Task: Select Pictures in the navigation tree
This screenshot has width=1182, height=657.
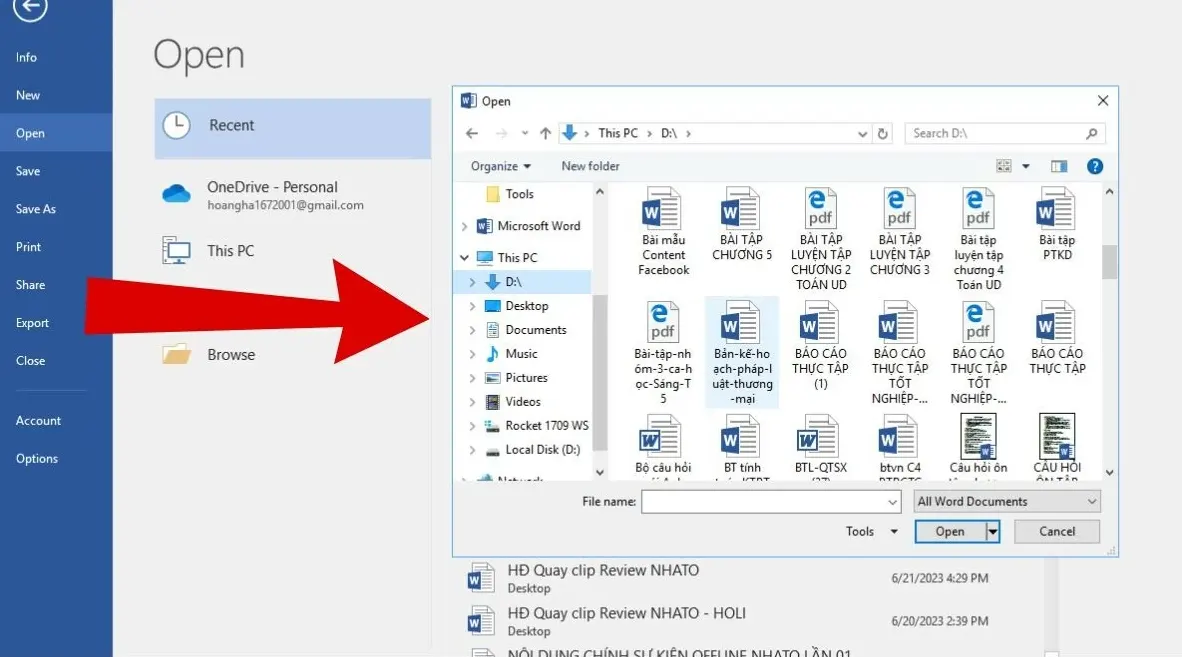Action: (517, 377)
